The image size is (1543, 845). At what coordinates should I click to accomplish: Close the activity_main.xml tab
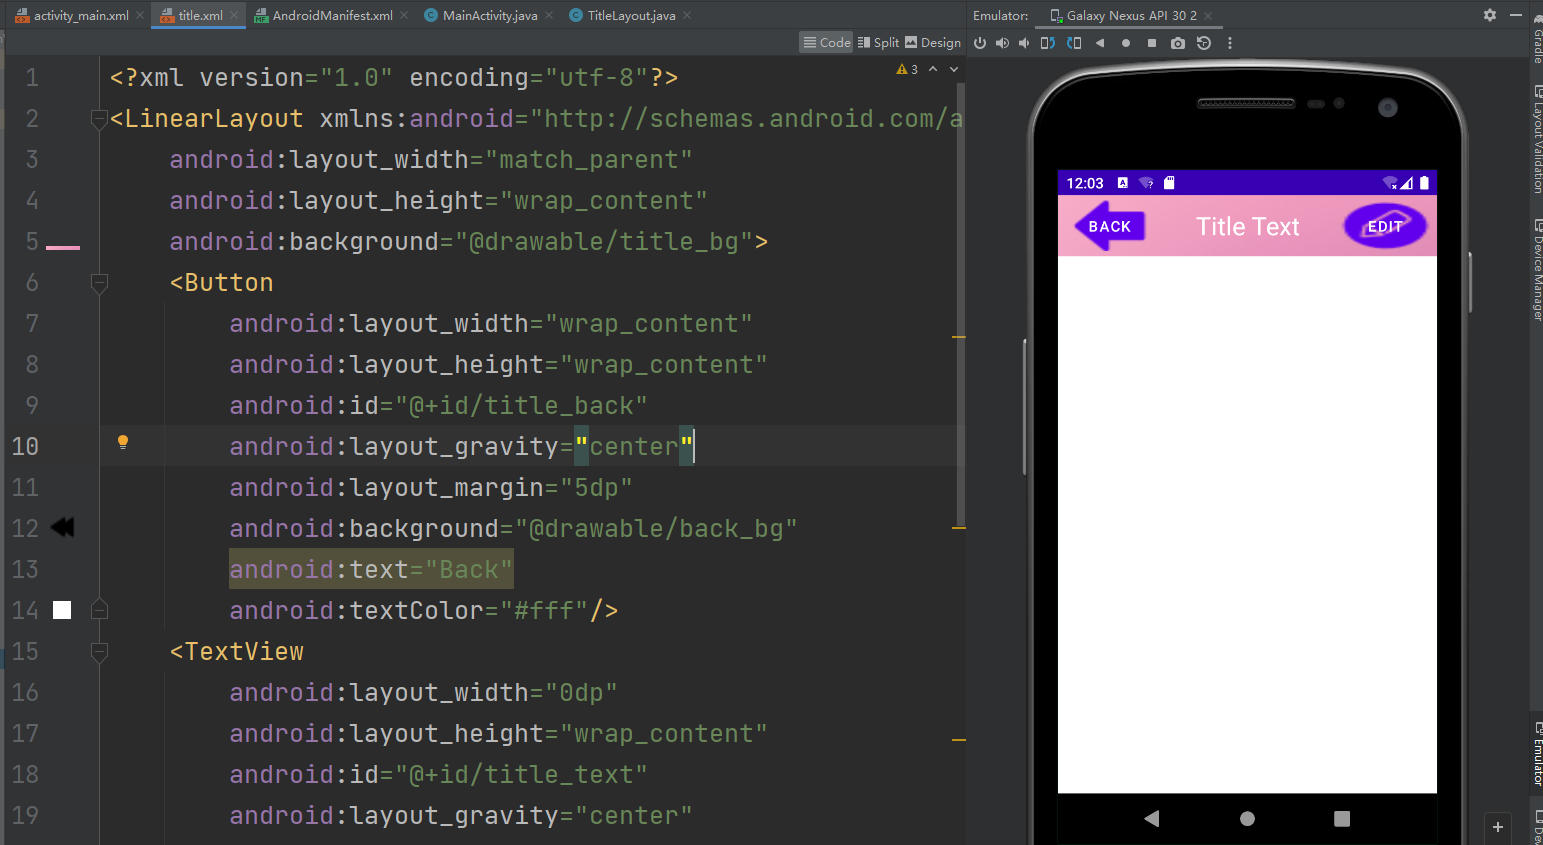[x=140, y=15]
